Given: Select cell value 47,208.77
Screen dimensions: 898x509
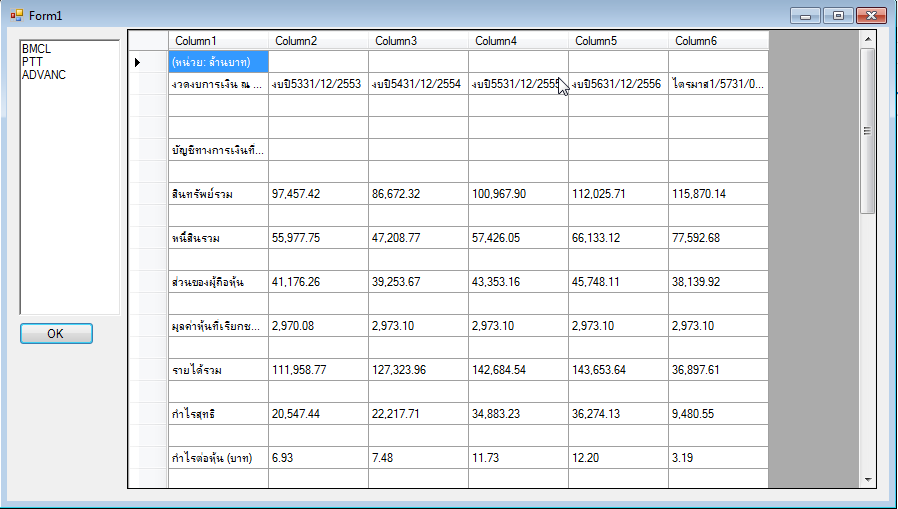Looking at the screenshot, I should point(418,238).
